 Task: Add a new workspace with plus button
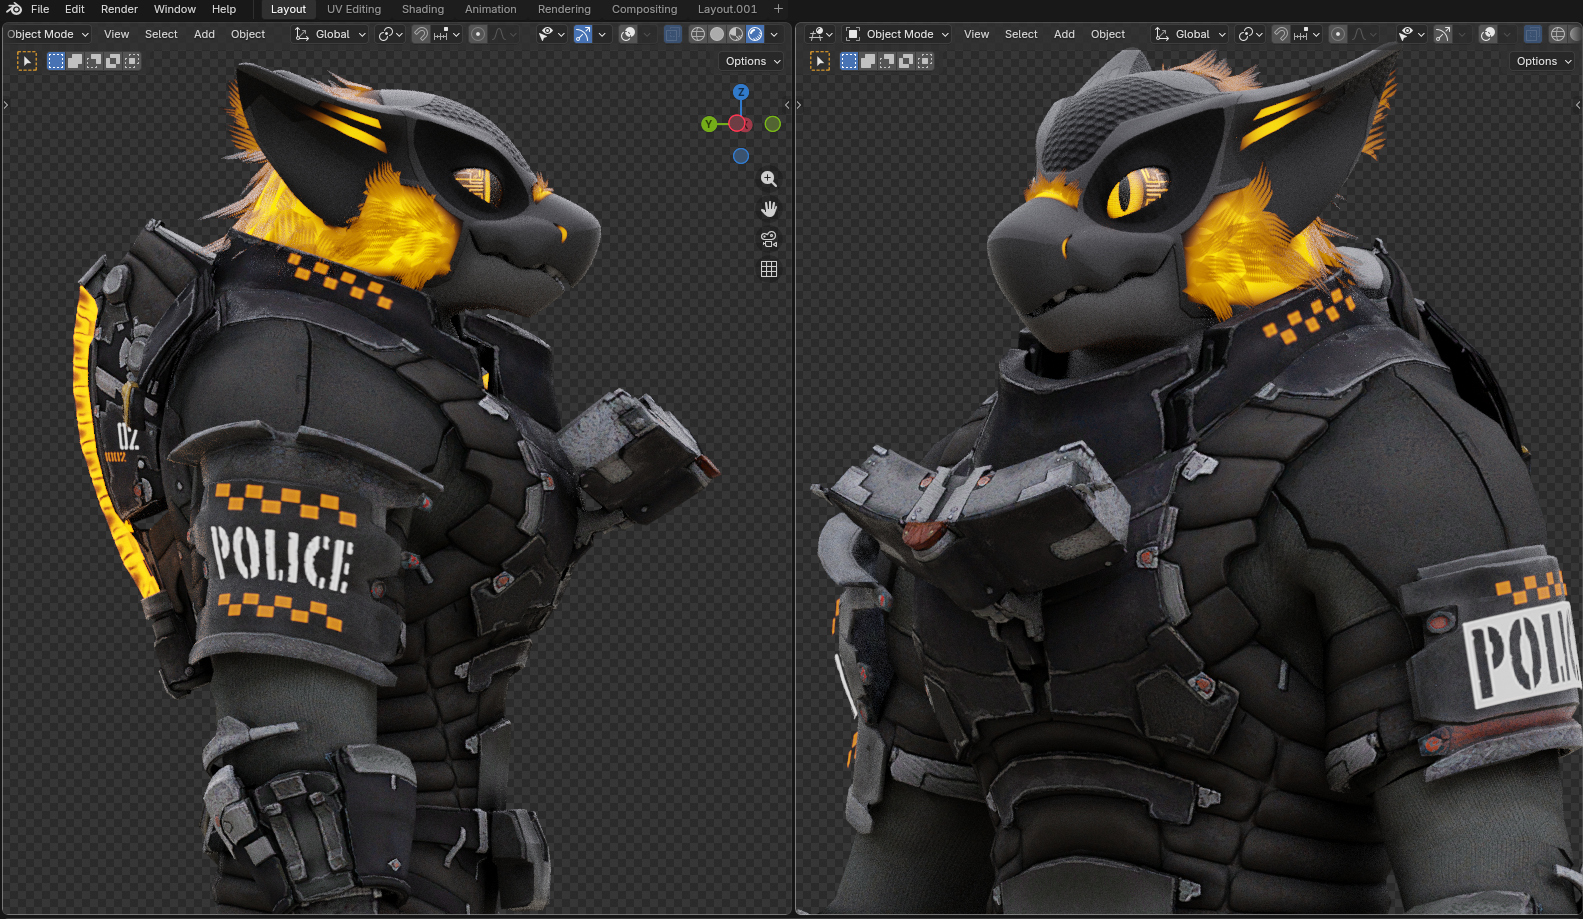778,9
